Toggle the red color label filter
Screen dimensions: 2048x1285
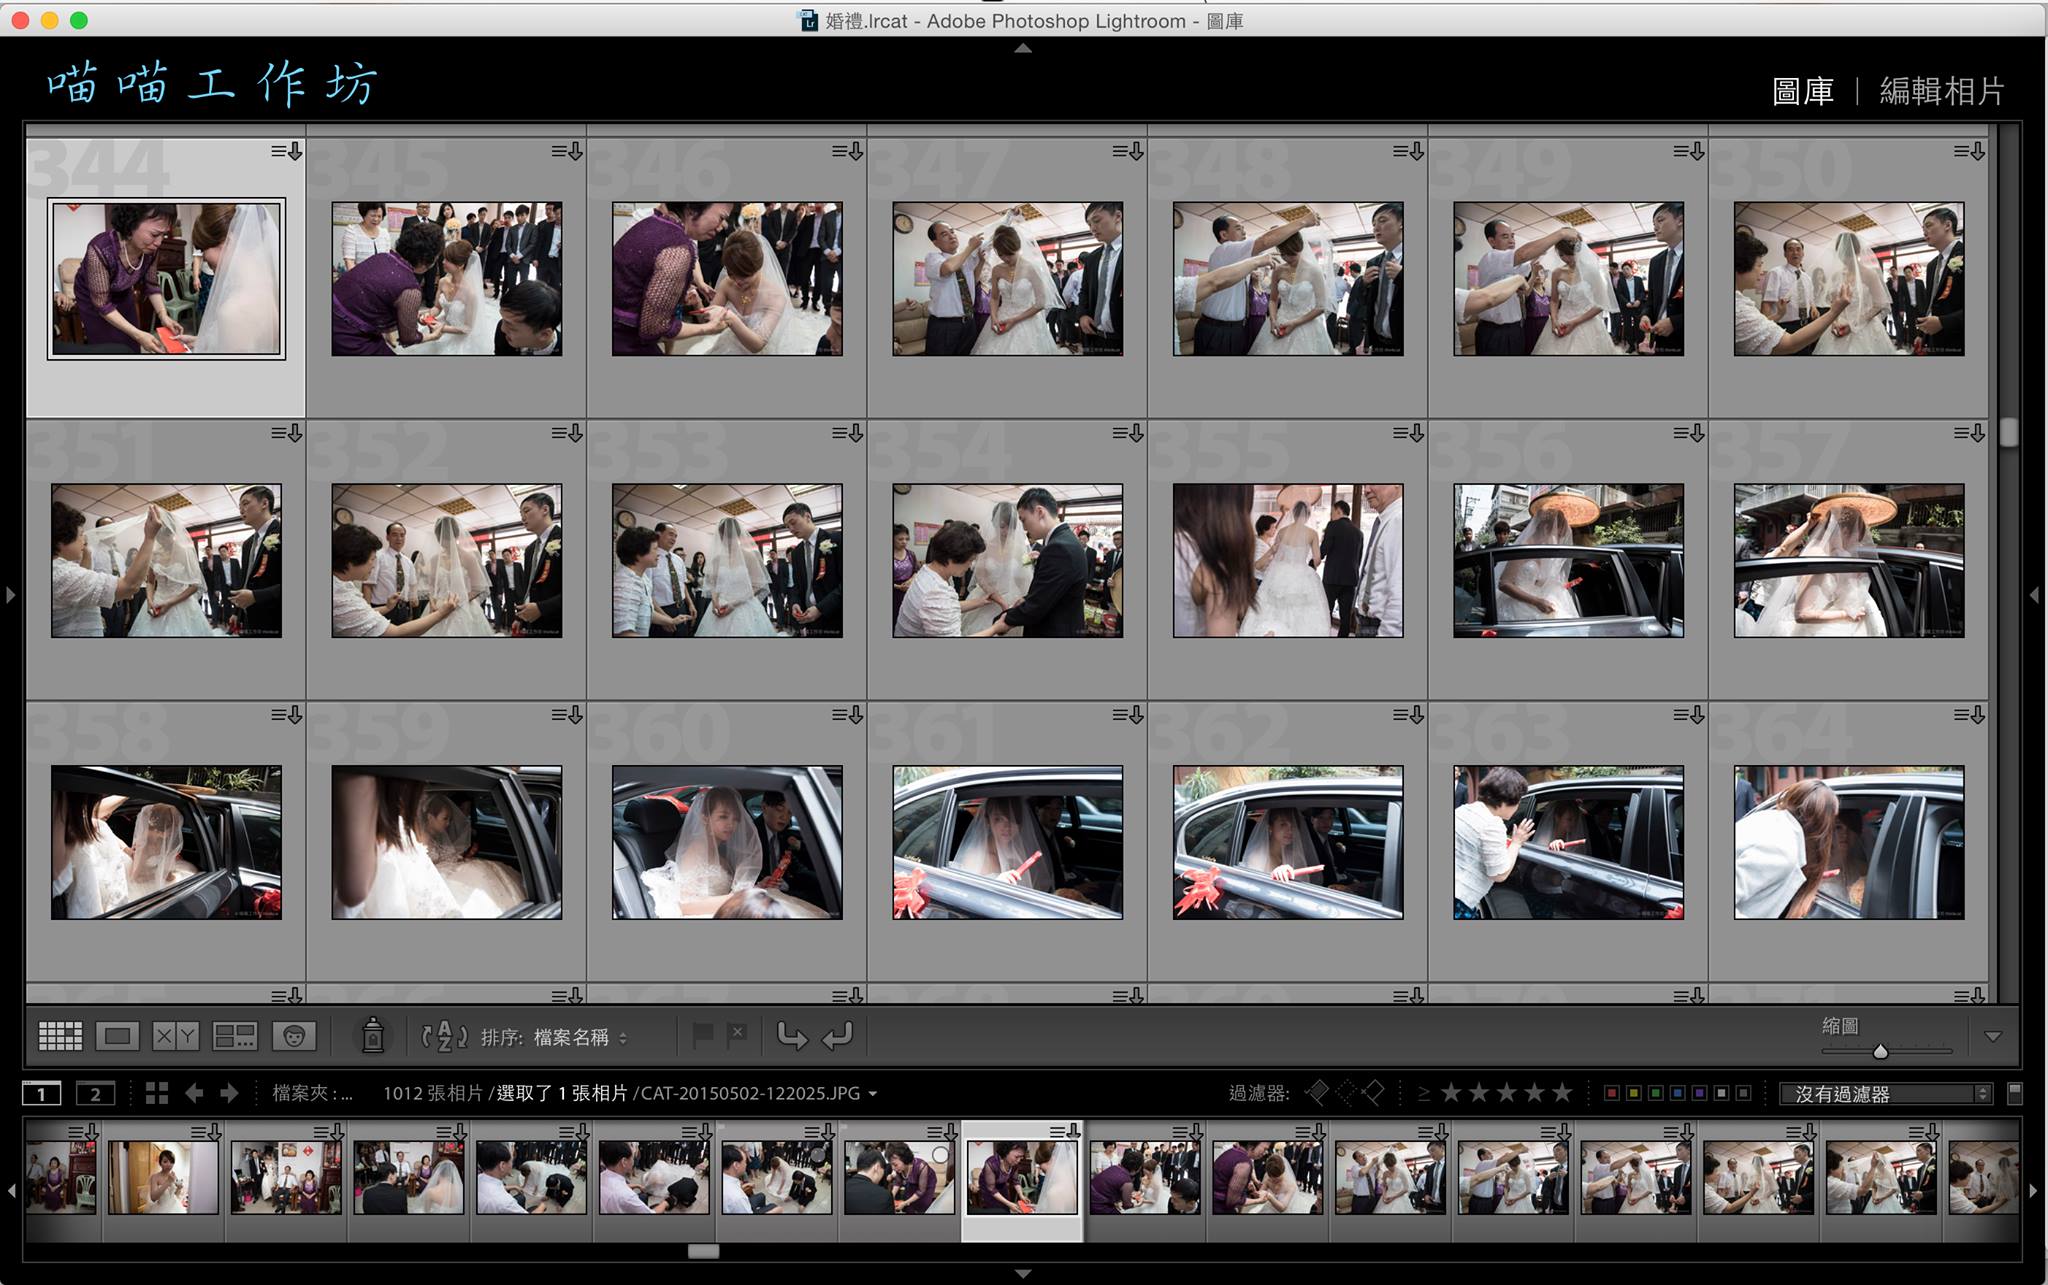[x=1611, y=1093]
